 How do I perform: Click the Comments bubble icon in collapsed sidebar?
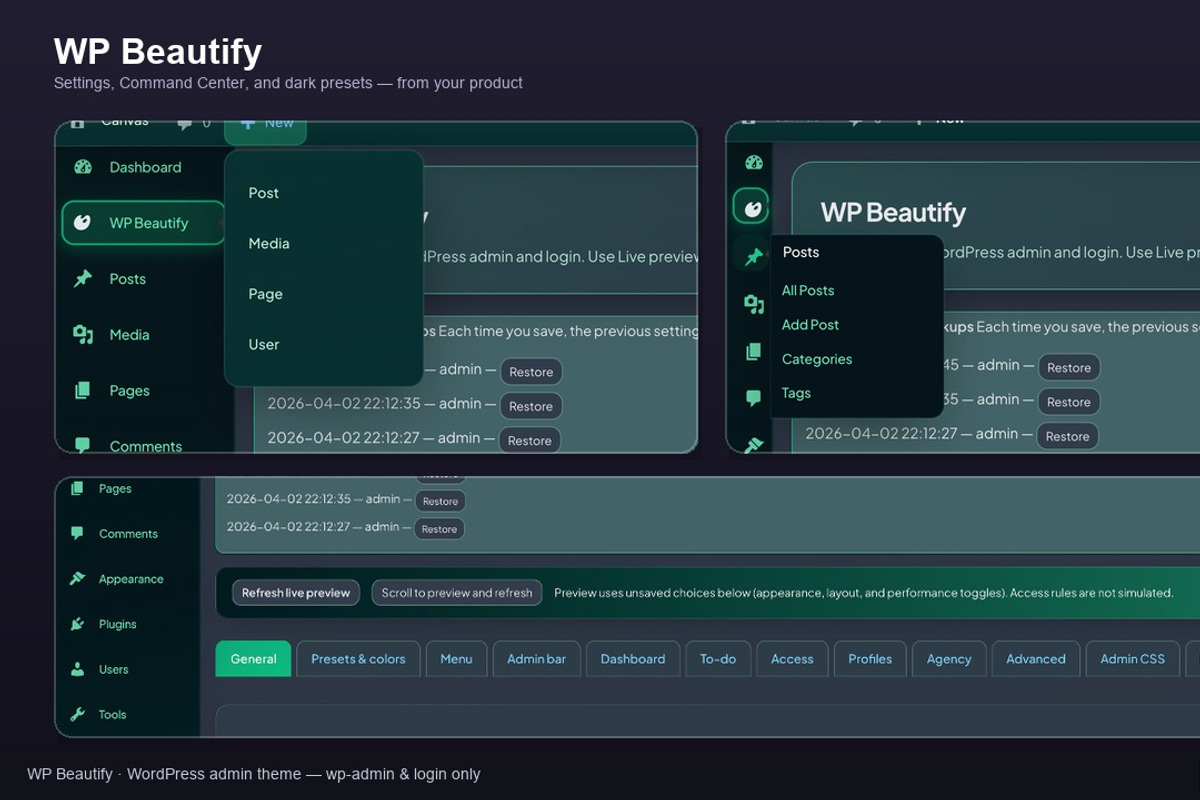coord(754,398)
